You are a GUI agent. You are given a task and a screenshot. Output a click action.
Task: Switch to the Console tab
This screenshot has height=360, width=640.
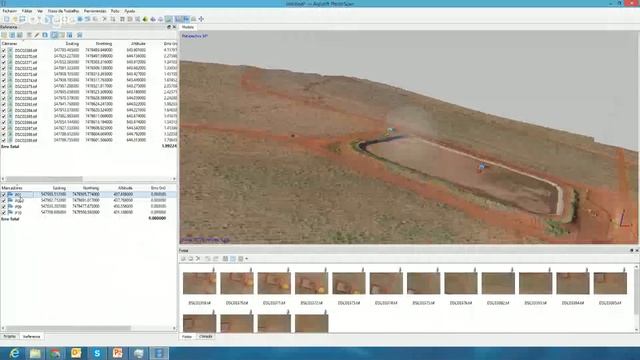point(206,336)
